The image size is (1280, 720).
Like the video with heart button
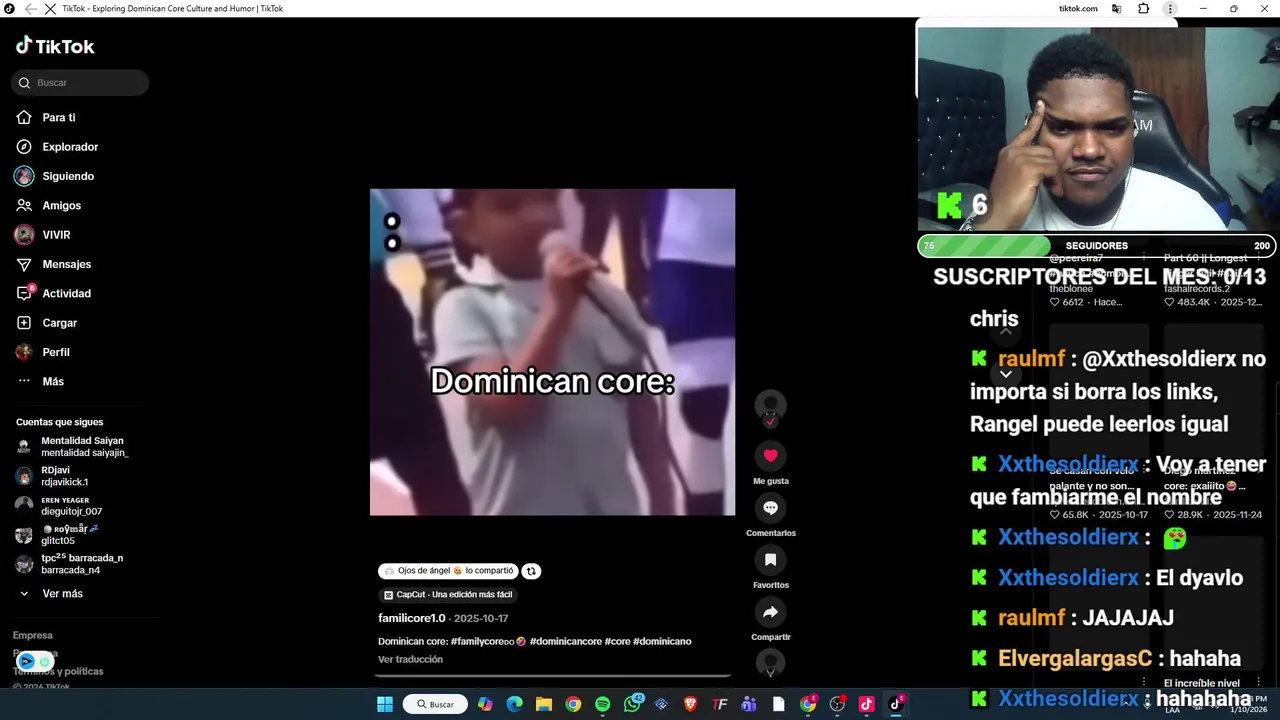[770, 455]
